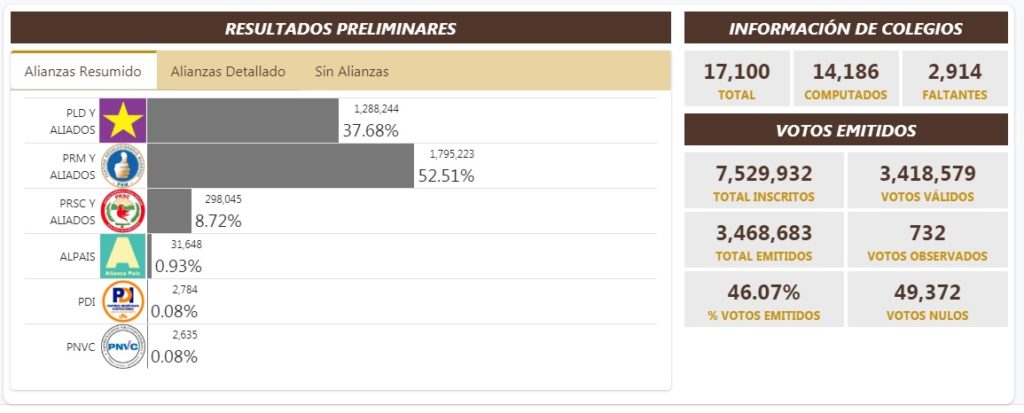Image resolution: width=1024 pixels, height=413 pixels.
Task: Click the PRSC red party logo
Action: tap(123, 211)
